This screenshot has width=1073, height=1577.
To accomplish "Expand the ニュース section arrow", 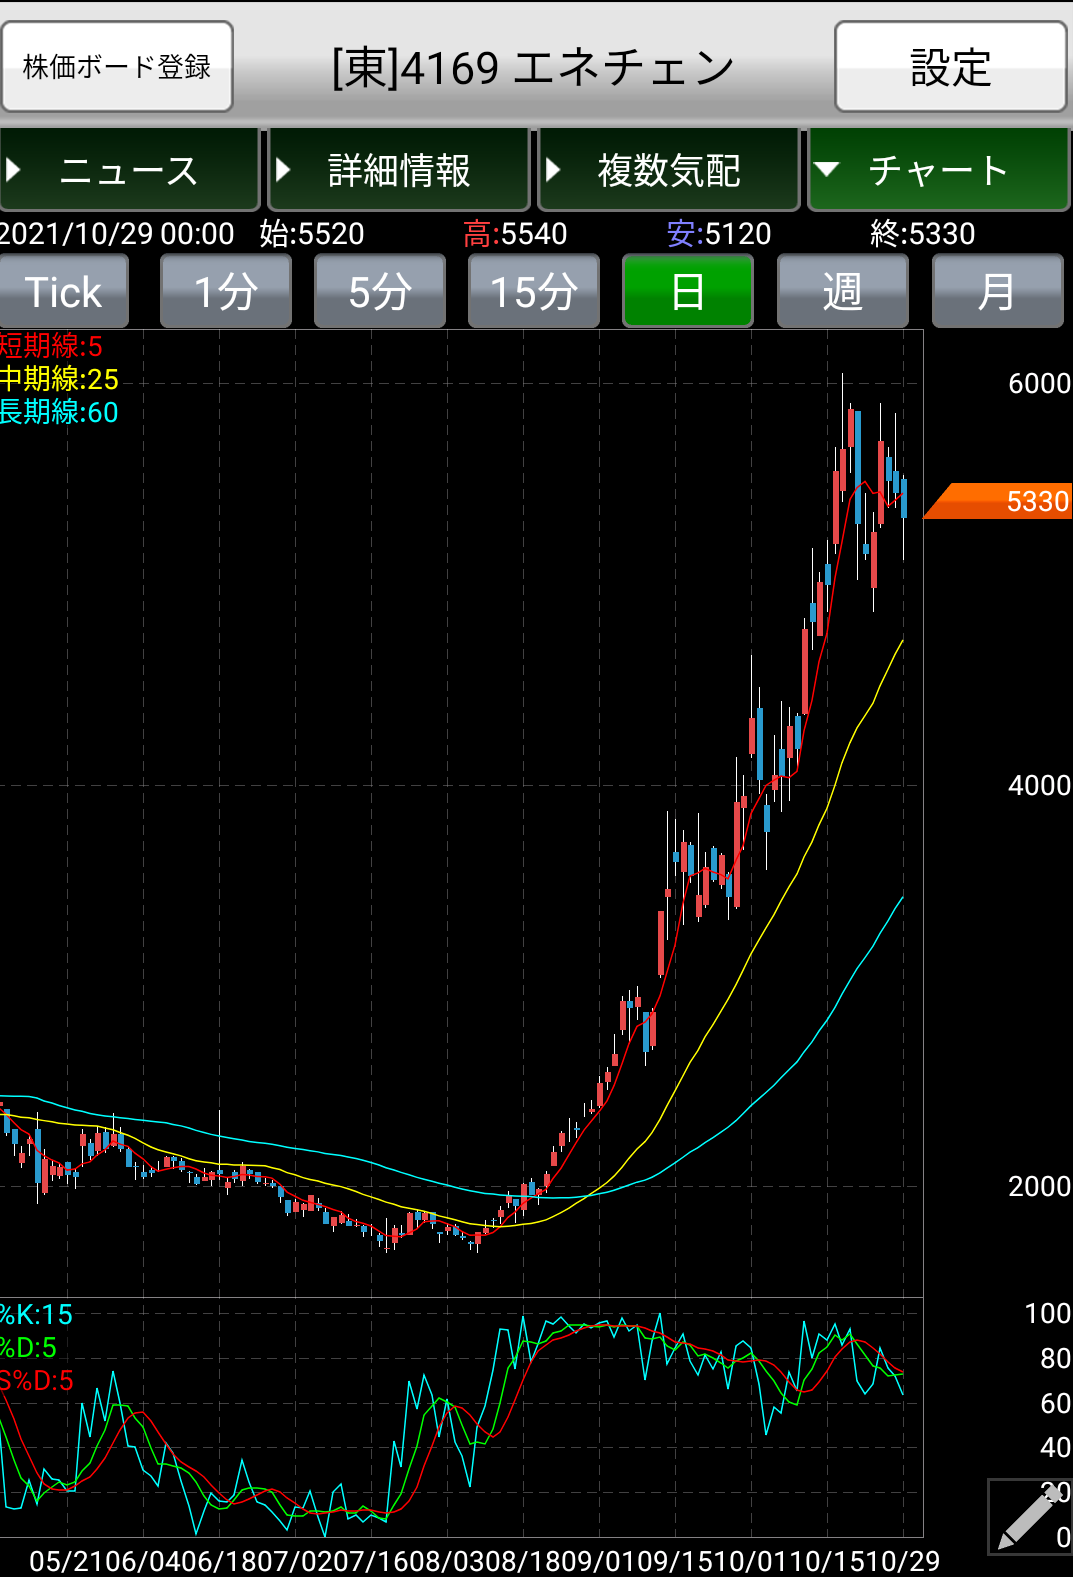I will [14, 170].
